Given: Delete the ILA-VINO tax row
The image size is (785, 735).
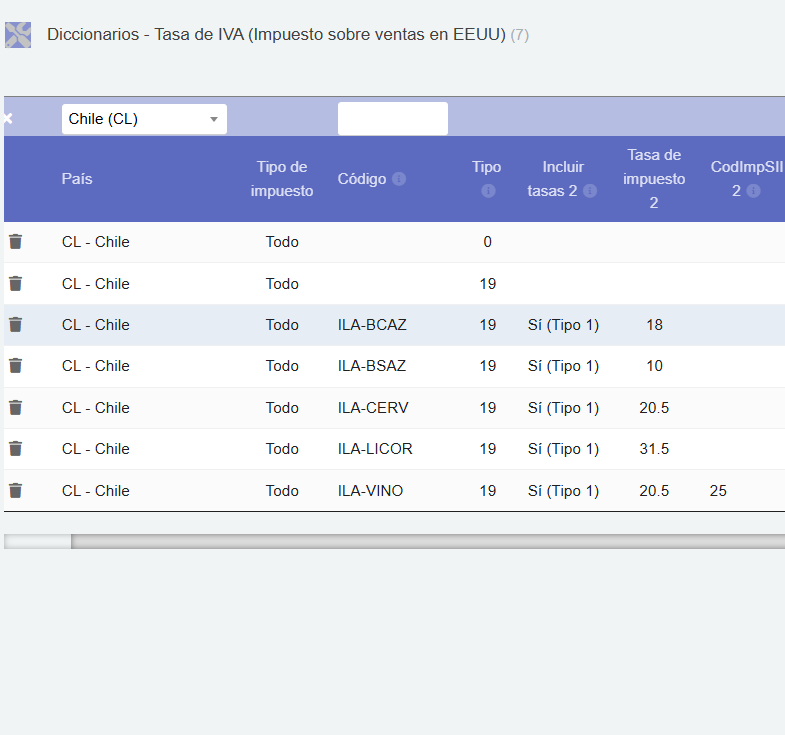Looking at the screenshot, I should (x=15, y=491).
